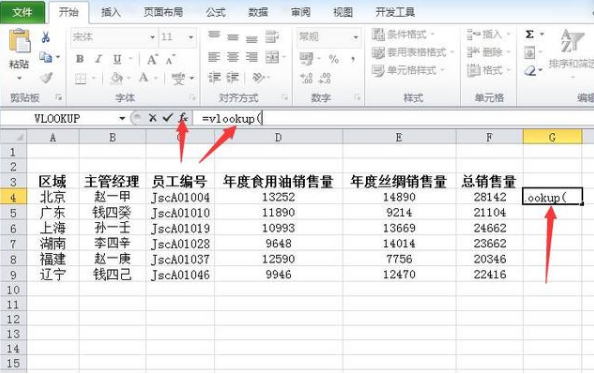The height and width of the screenshot is (374, 594).
Task: Decrease font size with small A icon
Action: (x=170, y=59)
